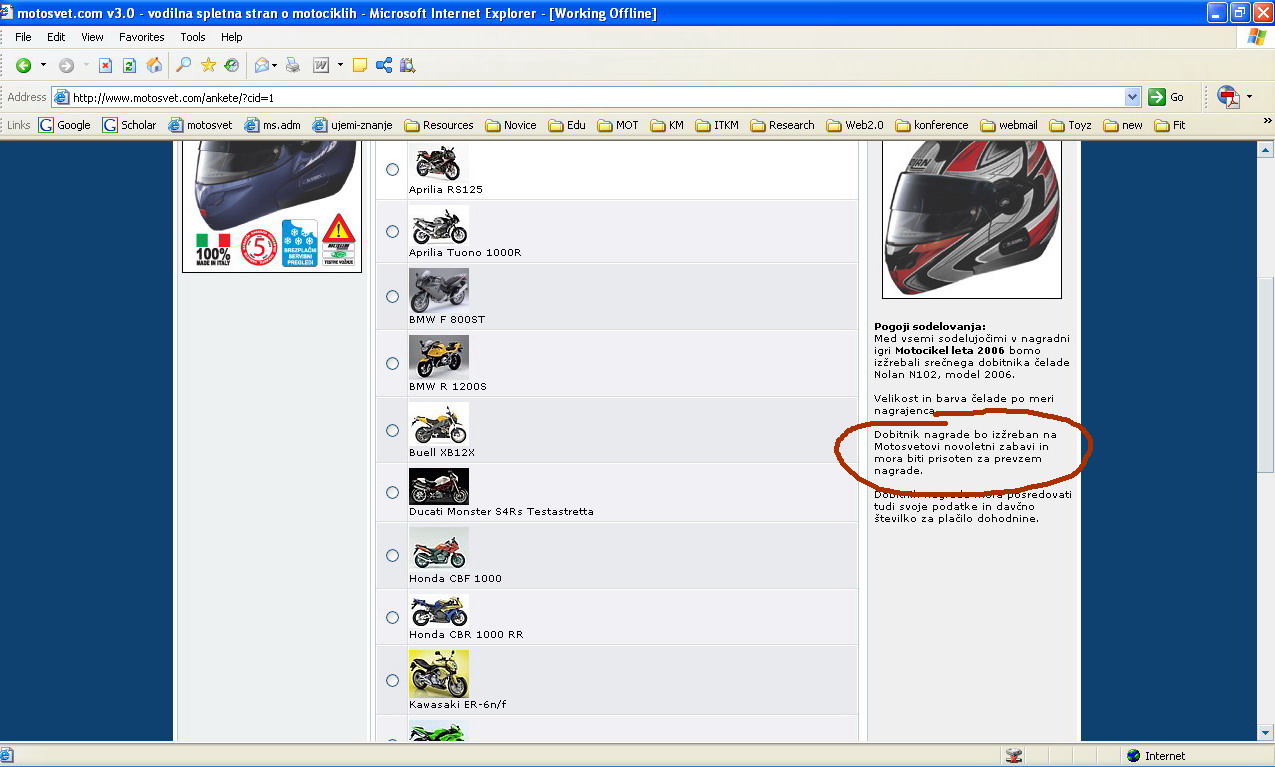Open the motosvet link in Links bar

click(x=200, y=125)
